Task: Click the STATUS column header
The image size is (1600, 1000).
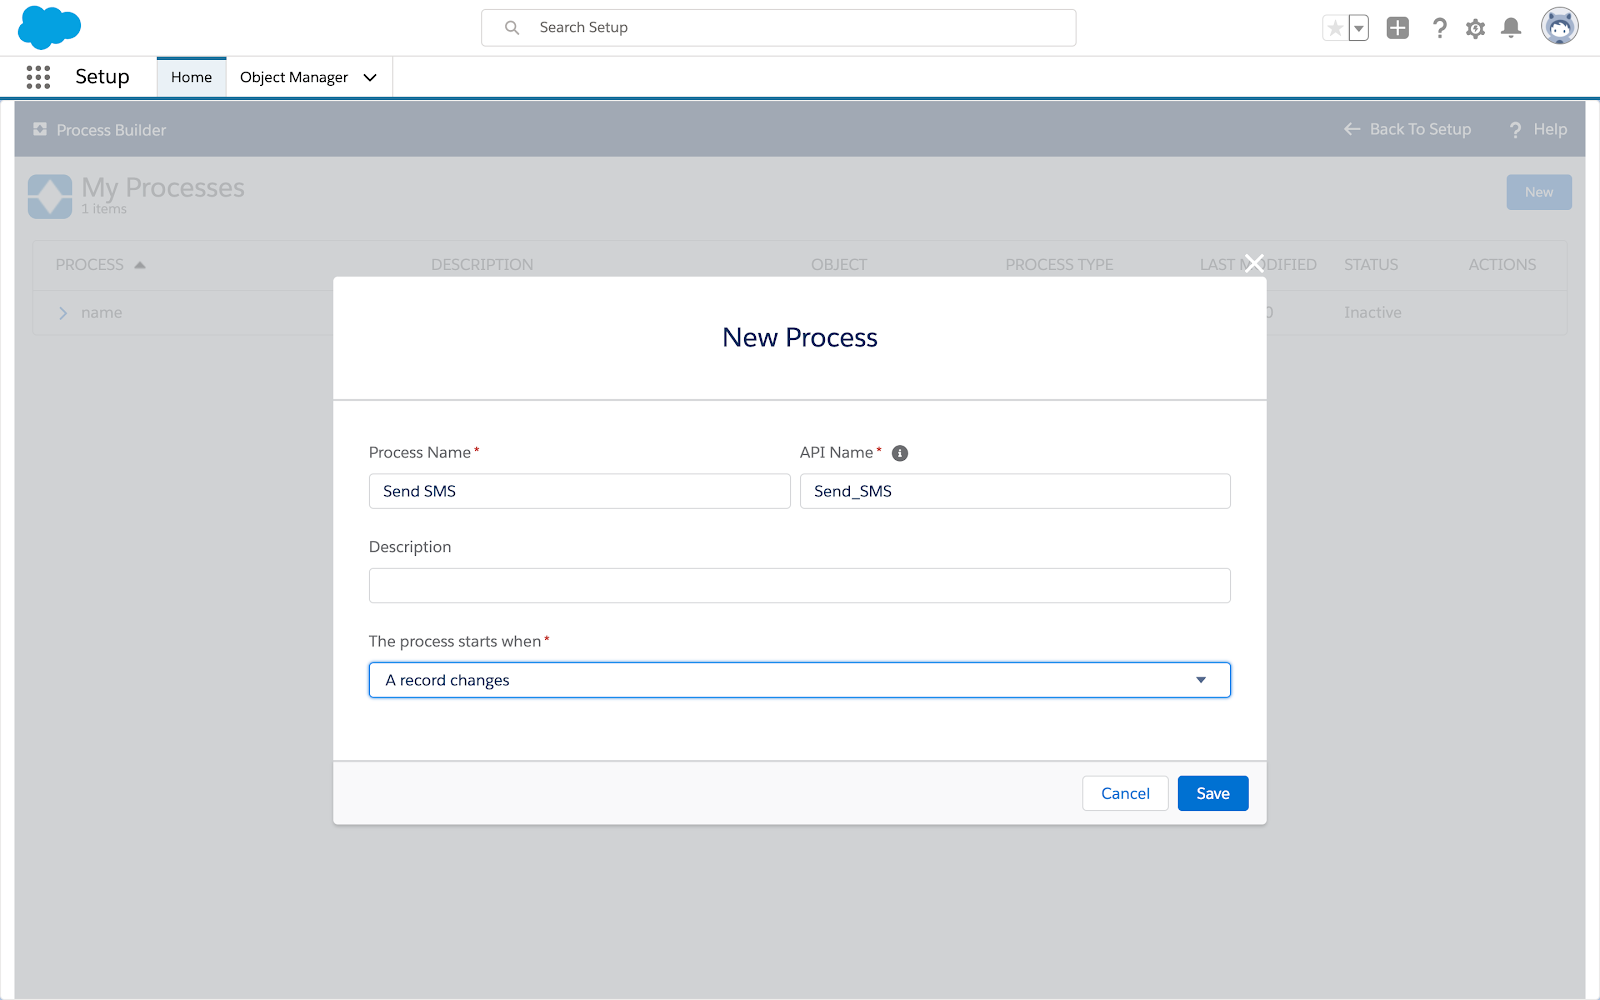Action: coord(1371,264)
